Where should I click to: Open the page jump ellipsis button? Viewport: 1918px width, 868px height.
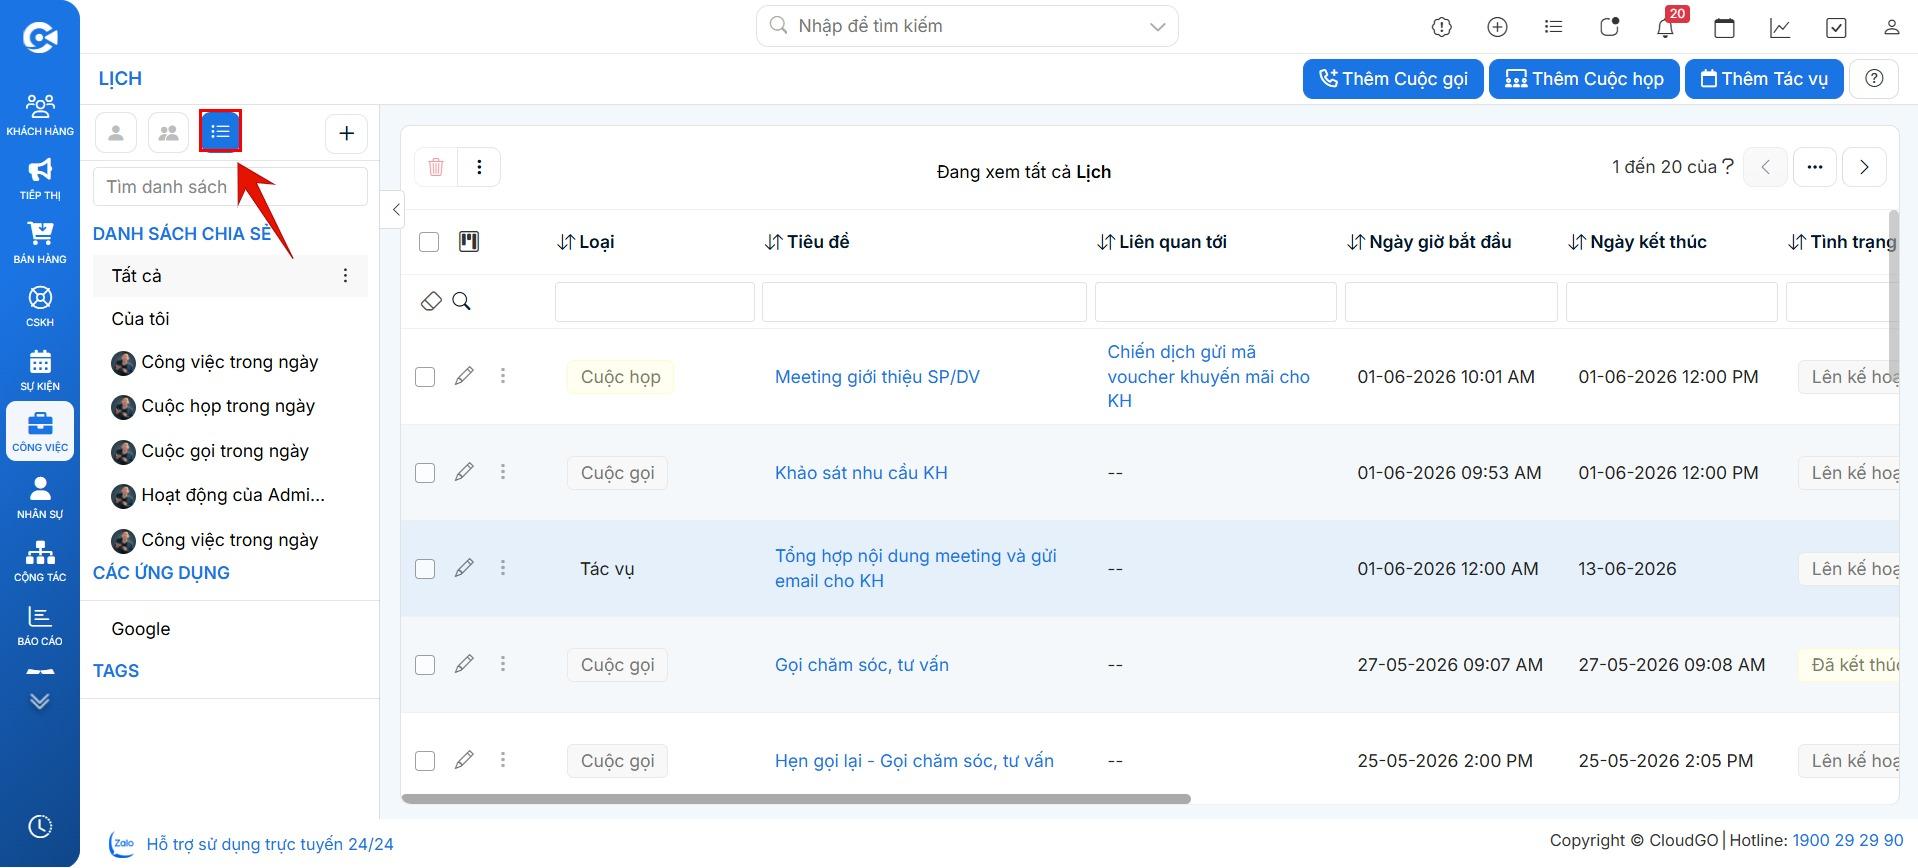click(1815, 167)
